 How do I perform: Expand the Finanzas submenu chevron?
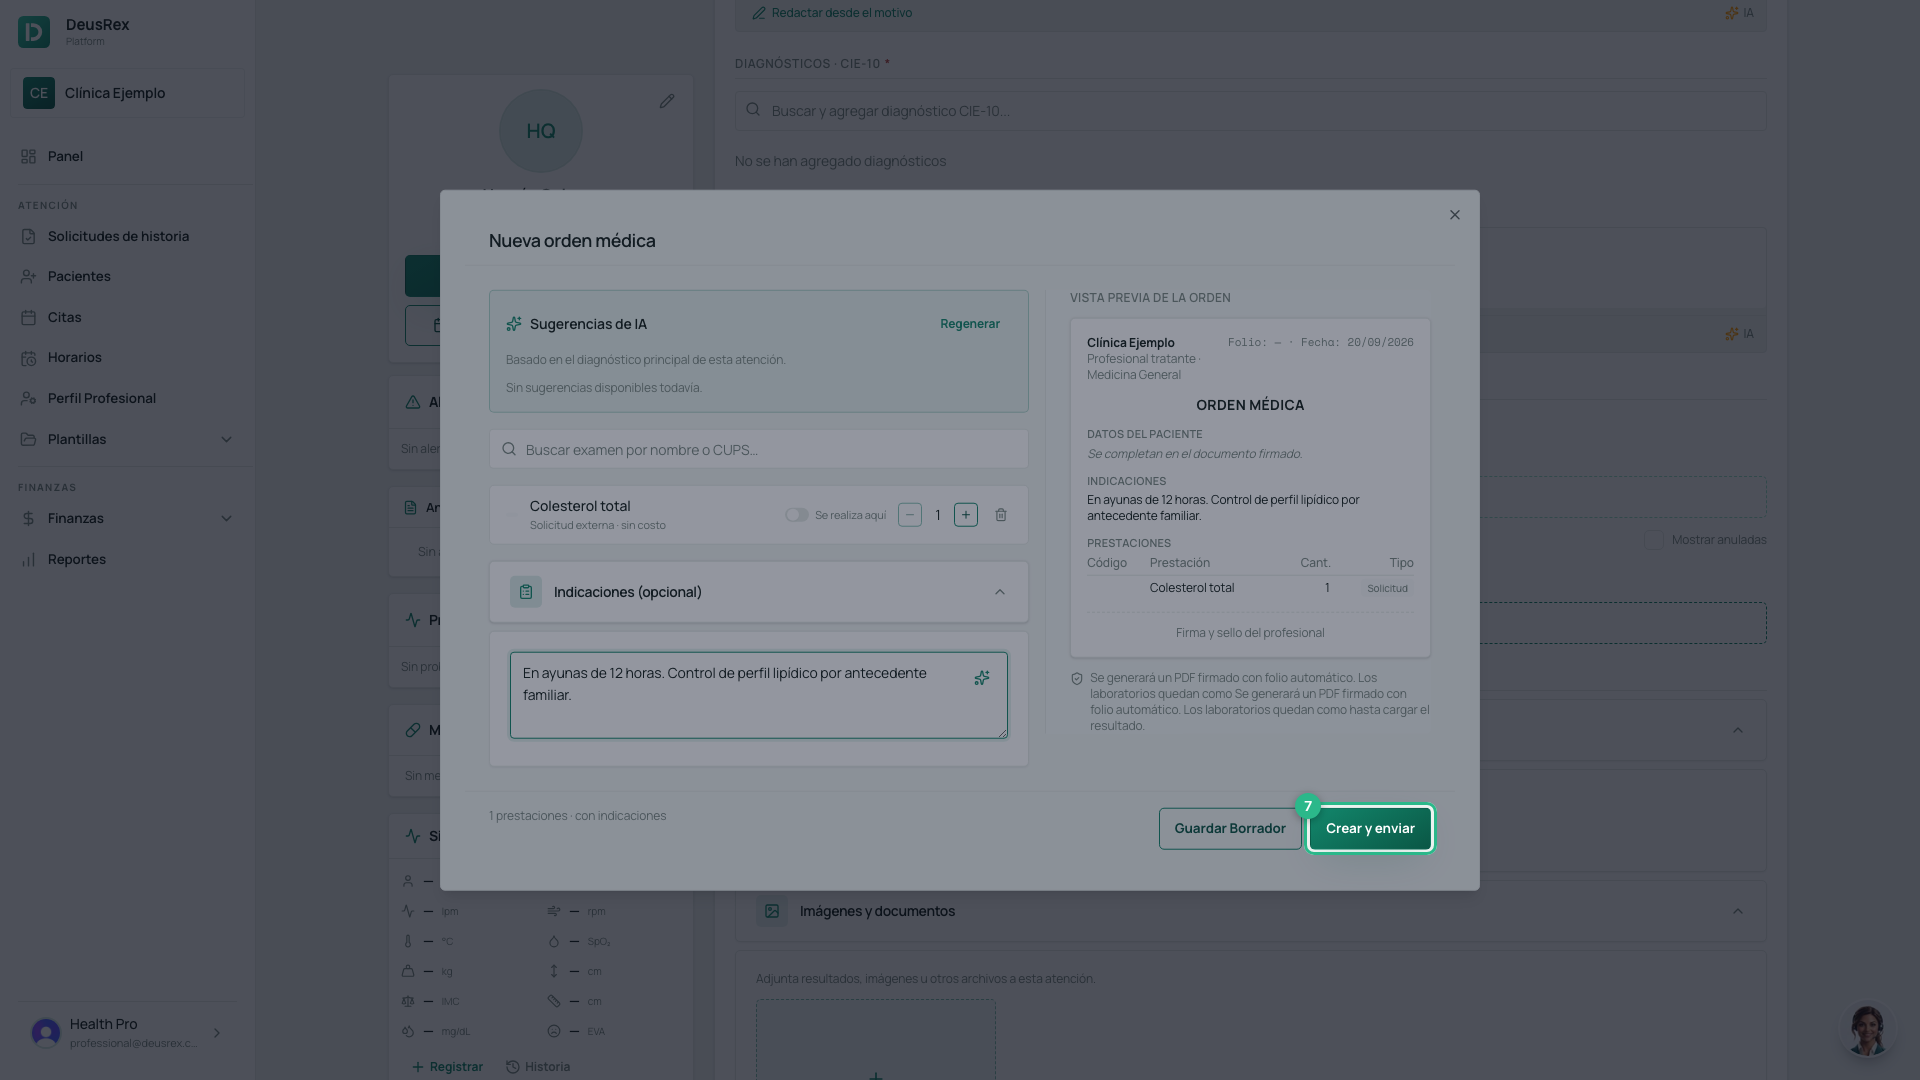coord(226,519)
